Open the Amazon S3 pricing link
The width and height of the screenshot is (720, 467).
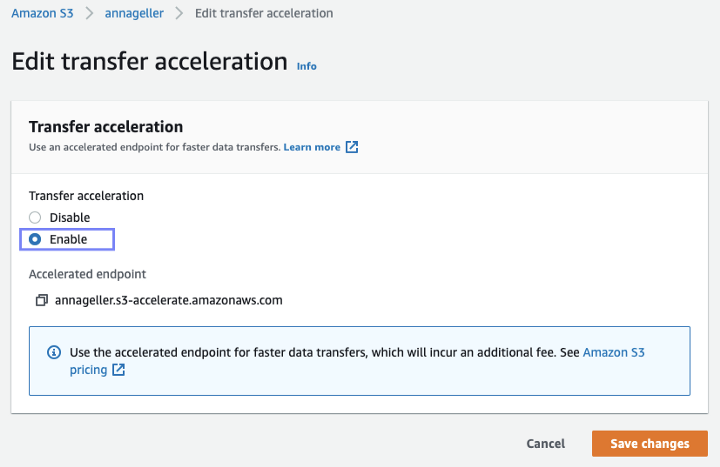(620, 353)
